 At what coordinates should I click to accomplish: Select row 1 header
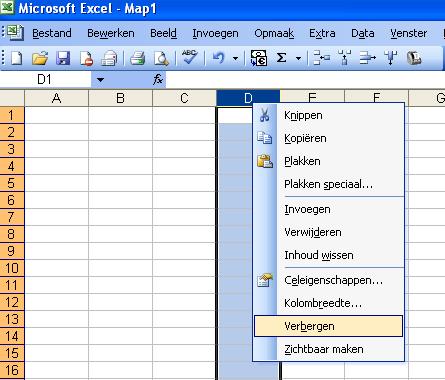pyautogui.click(x=12, y=115)
